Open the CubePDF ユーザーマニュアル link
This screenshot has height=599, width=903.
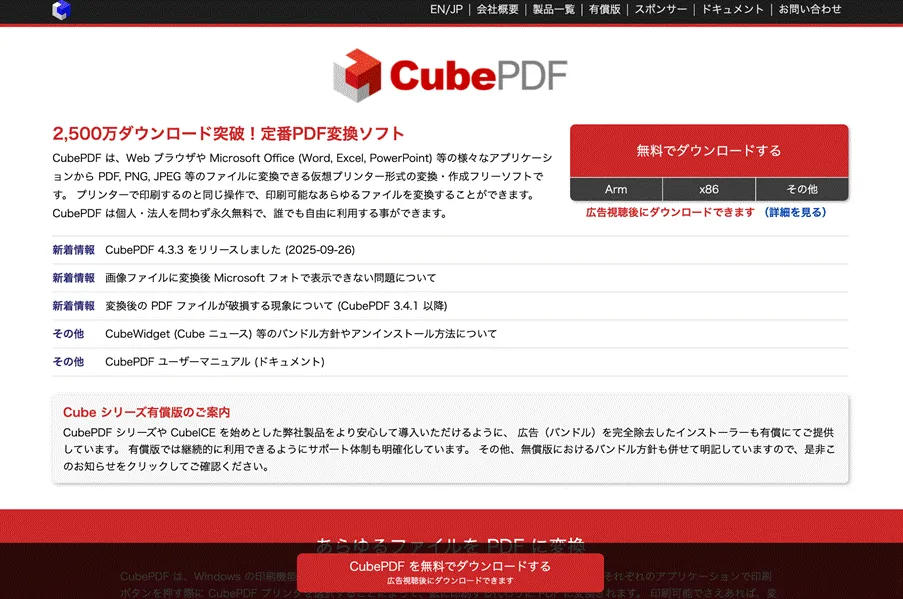[214, 362]
